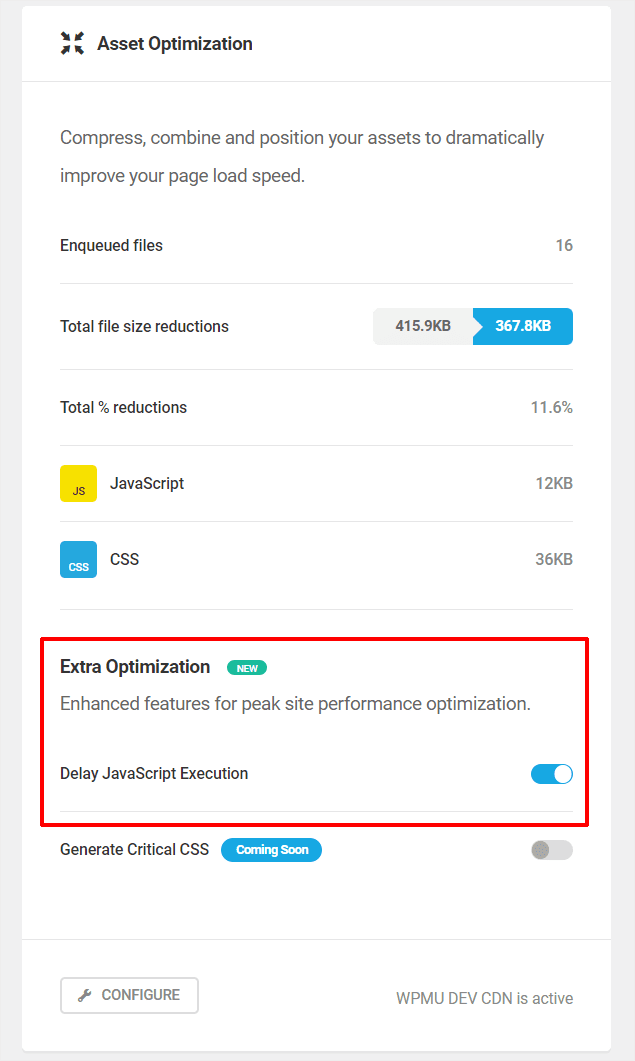Click the NEW badge next to Extra Optimization
Screen dimensions: 635x1061
point(246,667)
